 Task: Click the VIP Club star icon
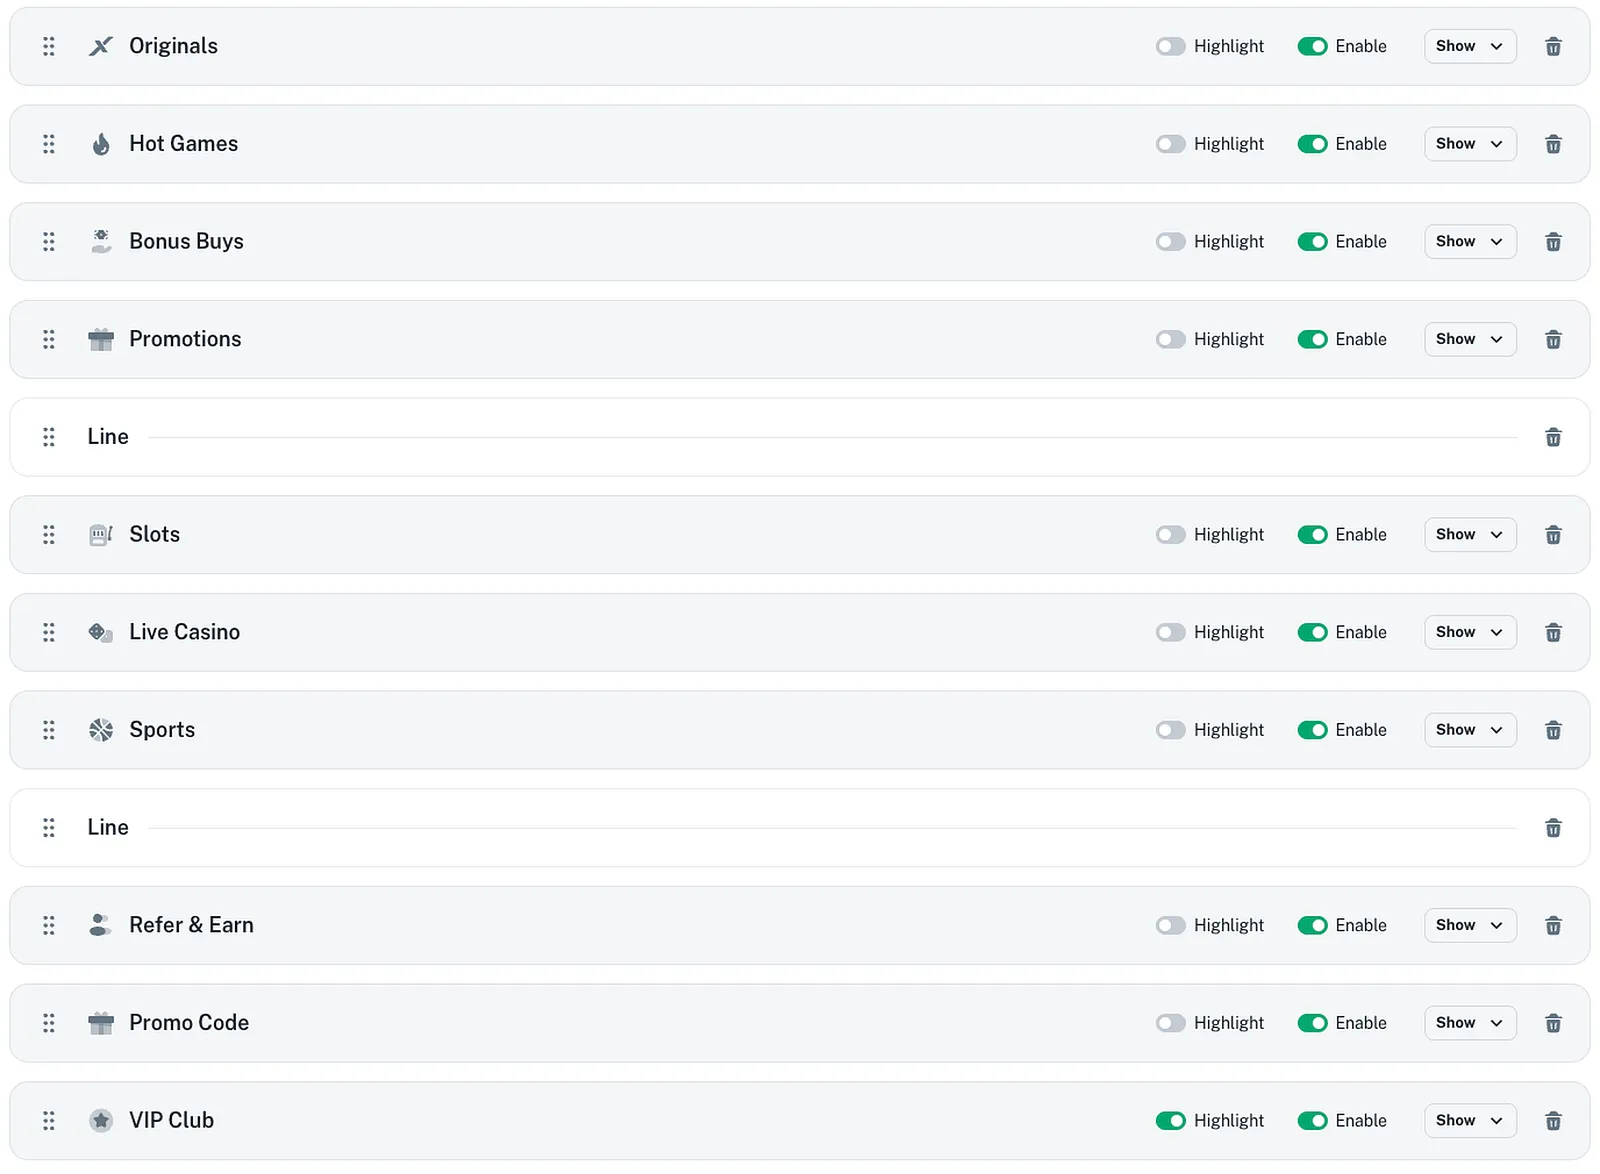point(101,1120)
